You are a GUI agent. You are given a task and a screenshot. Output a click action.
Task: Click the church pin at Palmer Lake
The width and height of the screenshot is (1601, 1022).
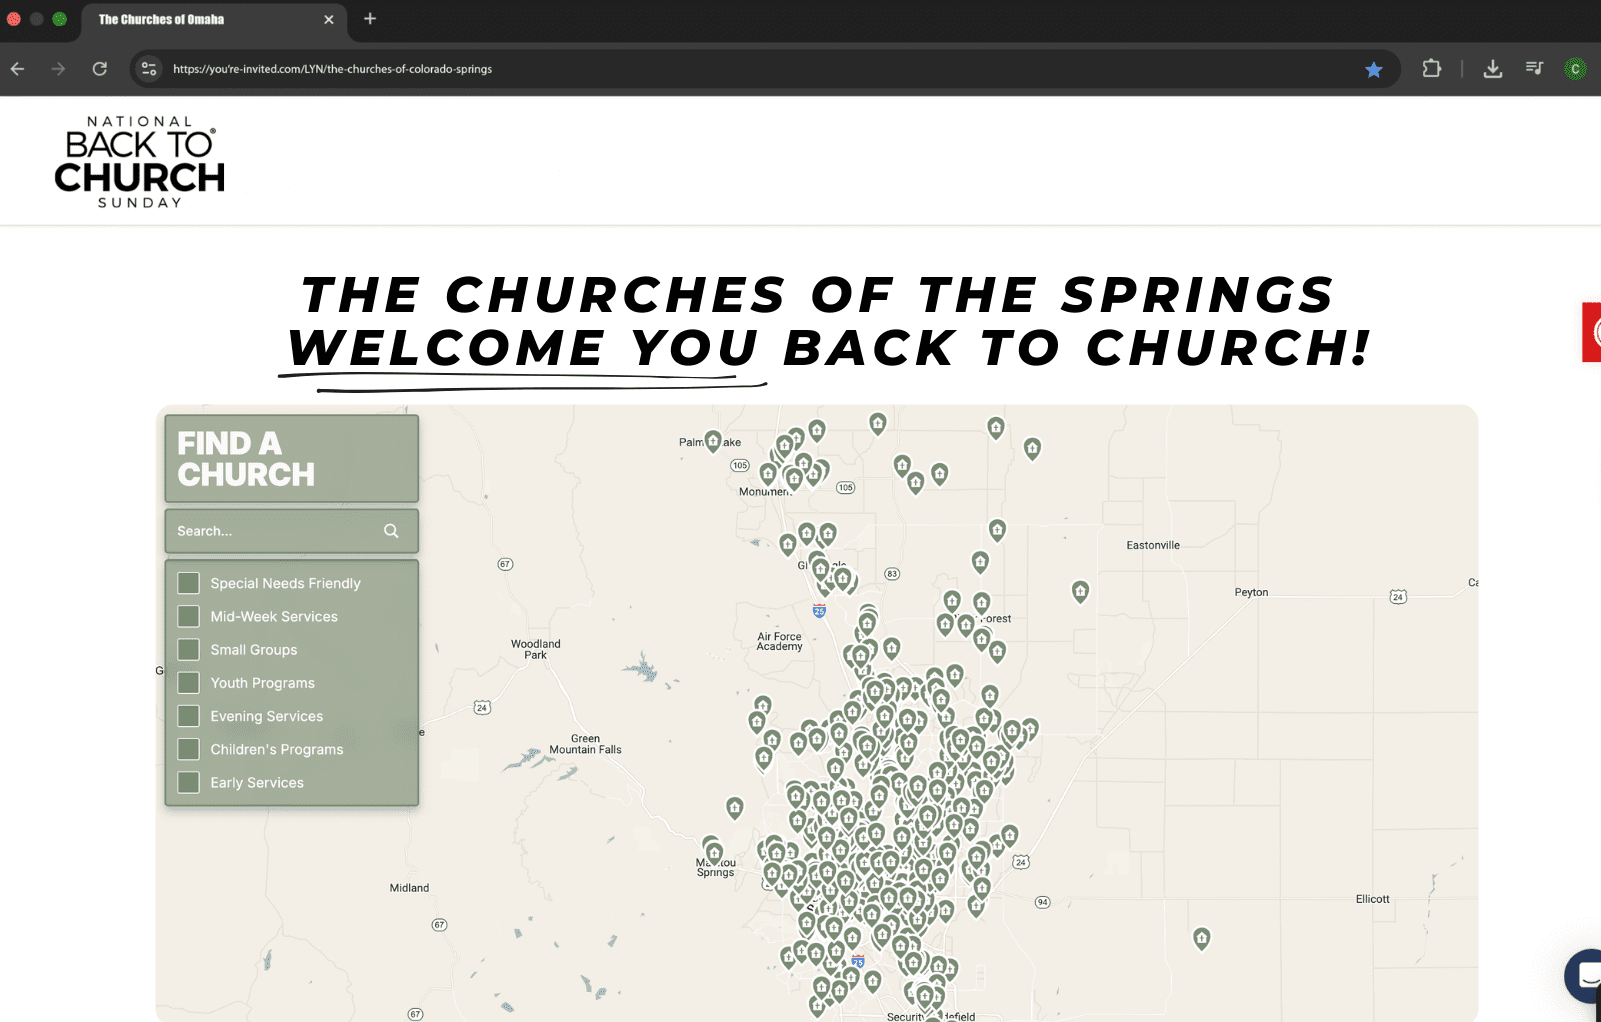pos(713,440)
